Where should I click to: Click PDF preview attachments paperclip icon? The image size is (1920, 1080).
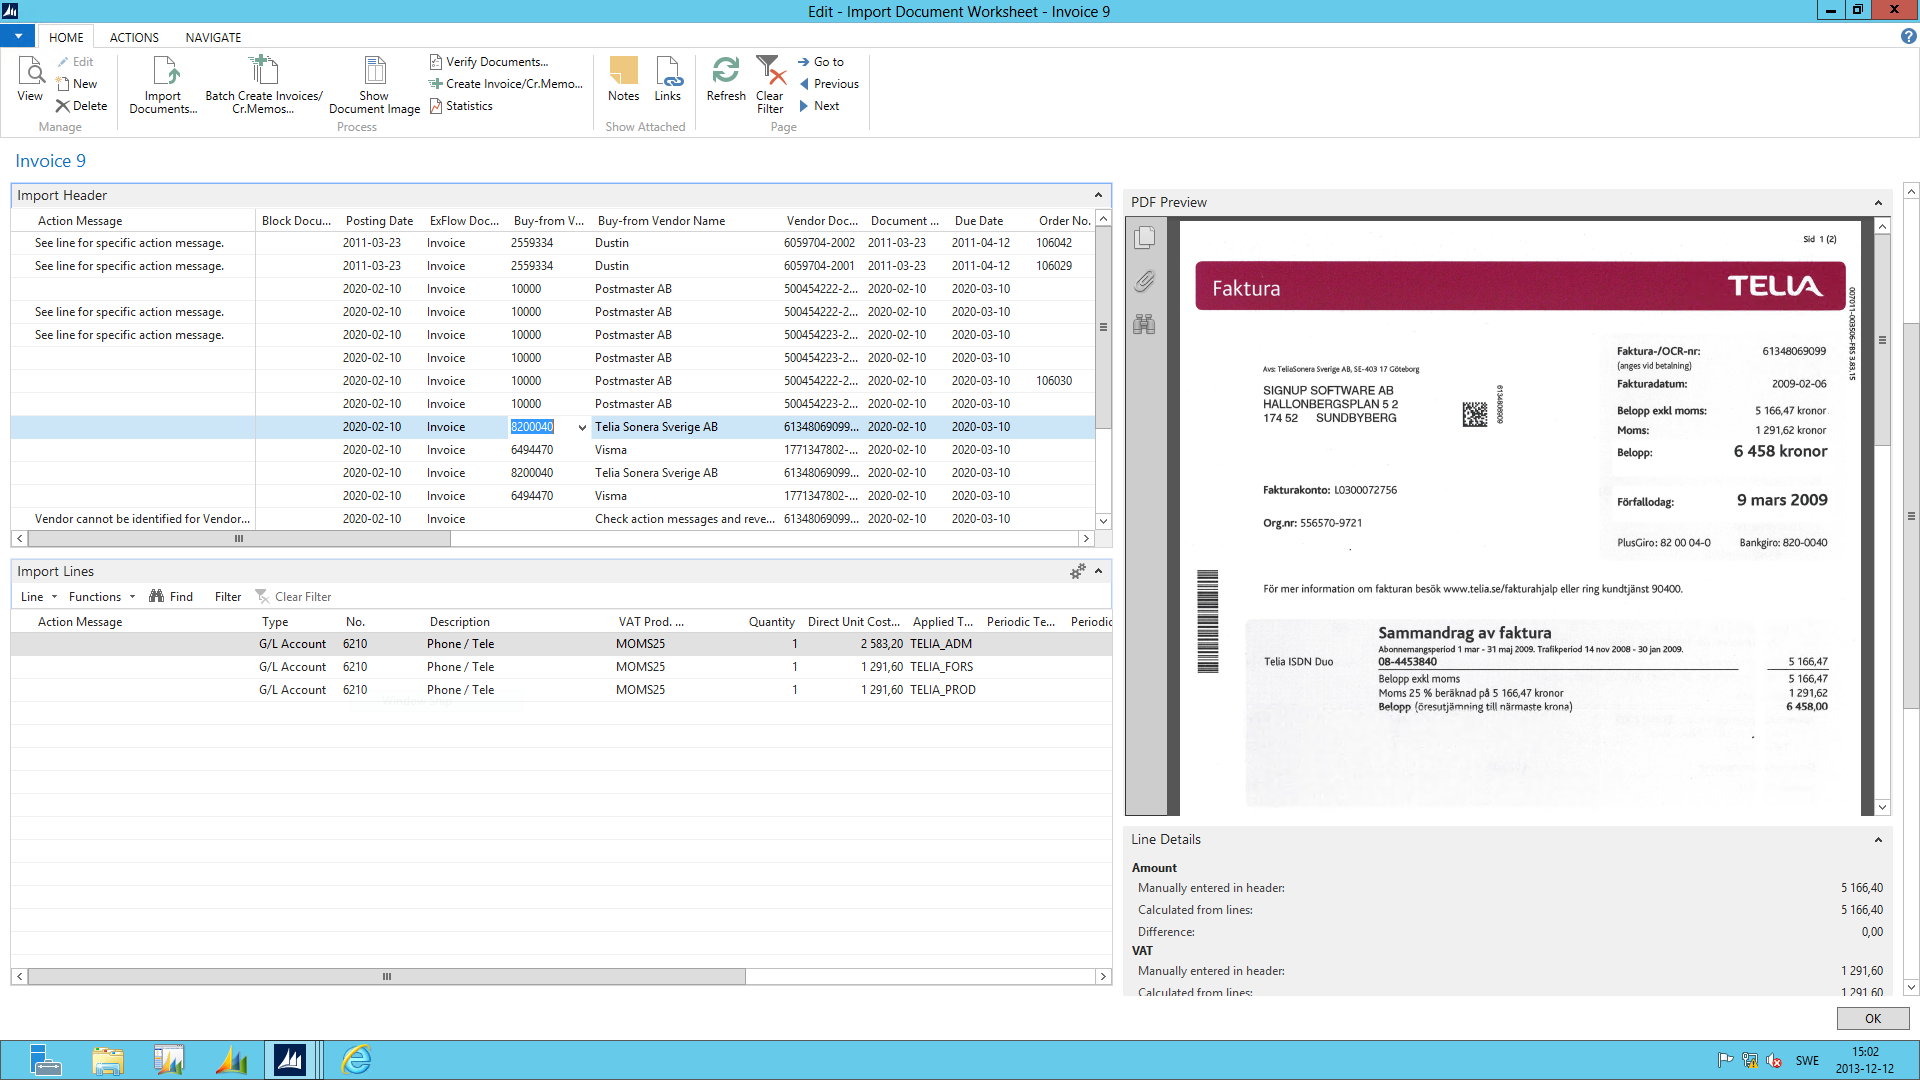point(1145,281)
